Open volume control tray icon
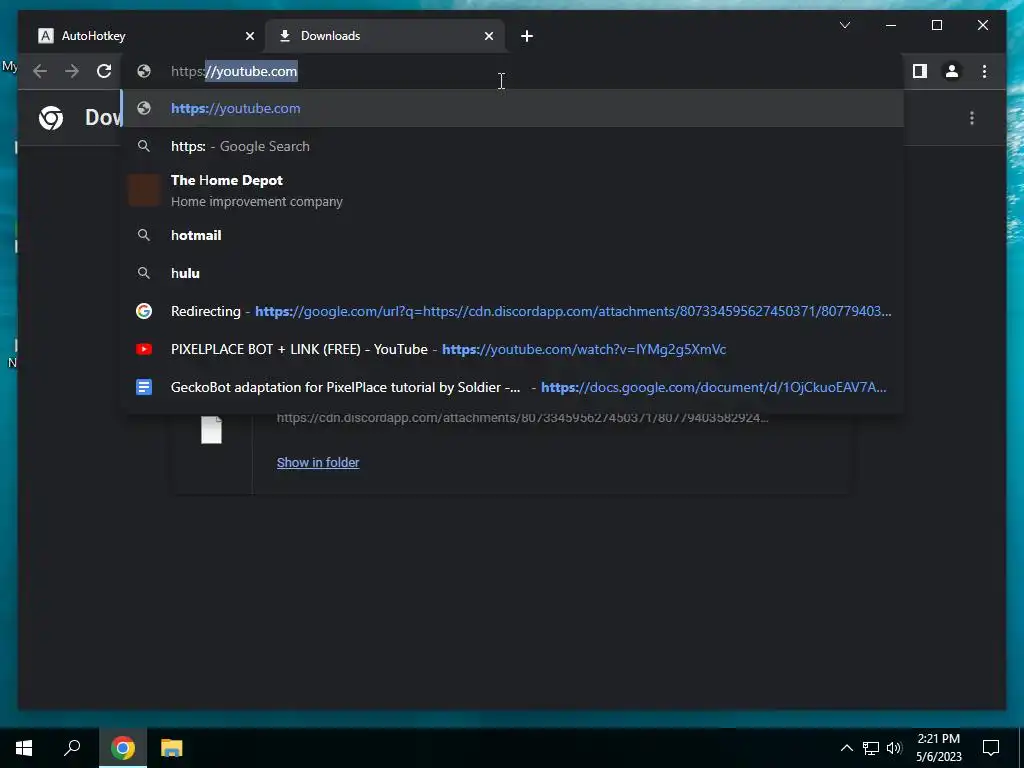The image size is (1024, 768). [x=894, y=748]
